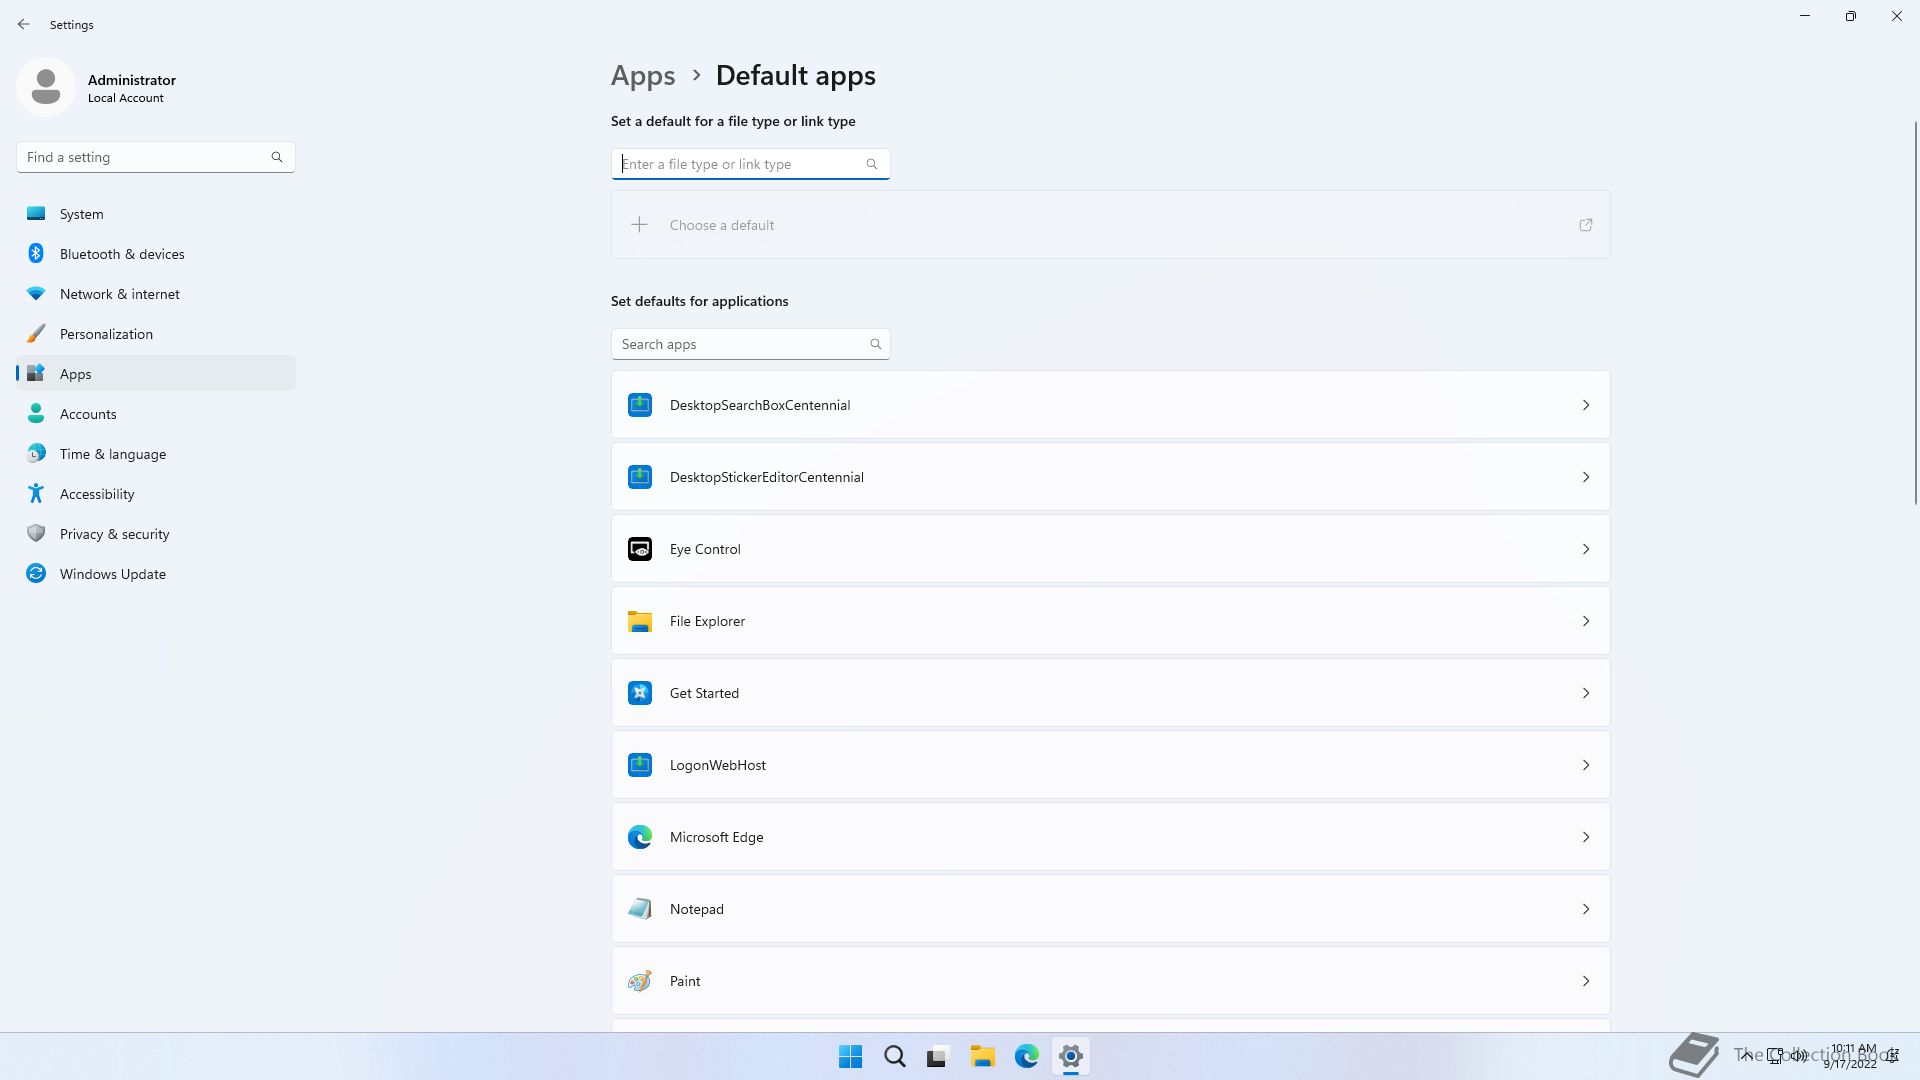Click the plus icon beside Choose a default
Image resolution: width=1920 pixels, height=1080 pixels.
[639, 225]
